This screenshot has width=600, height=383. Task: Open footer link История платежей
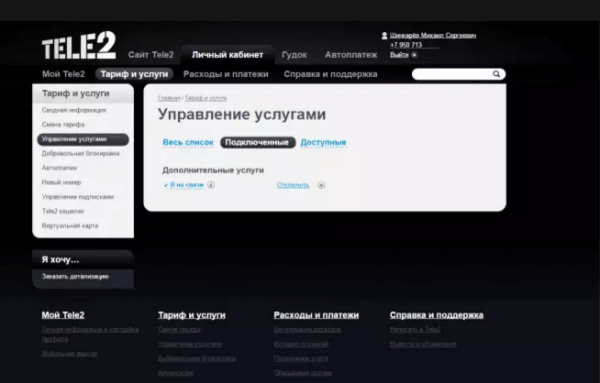tap(301, 344)
